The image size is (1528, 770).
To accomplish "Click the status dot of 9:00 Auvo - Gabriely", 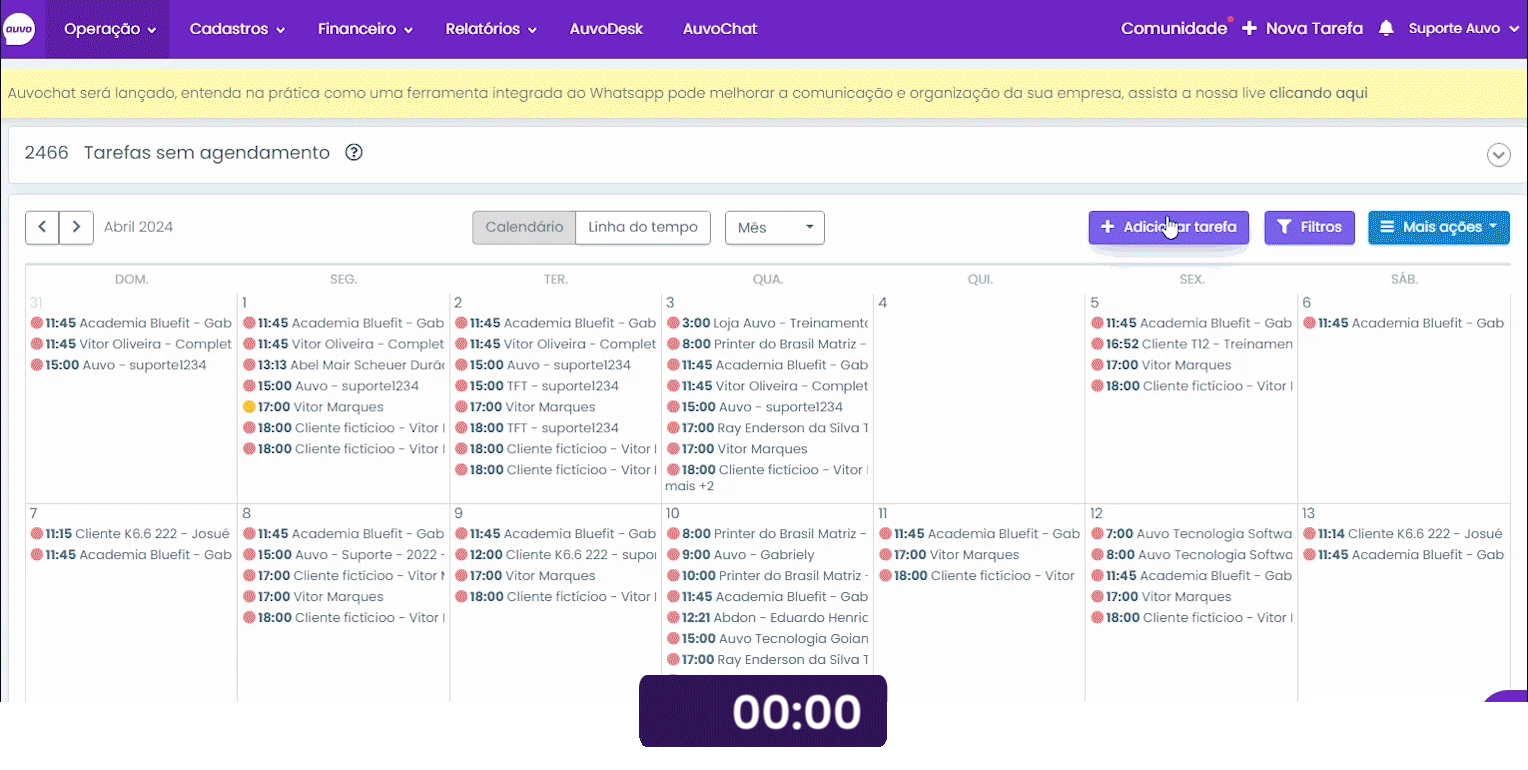I will pos(673,554).
